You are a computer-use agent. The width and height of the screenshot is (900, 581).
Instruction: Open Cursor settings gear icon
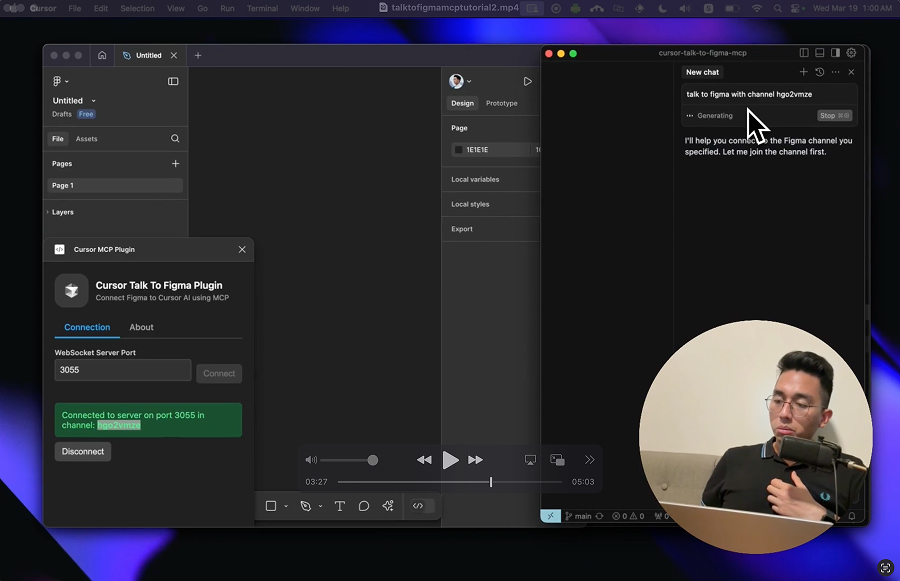[x=851, y=53]
